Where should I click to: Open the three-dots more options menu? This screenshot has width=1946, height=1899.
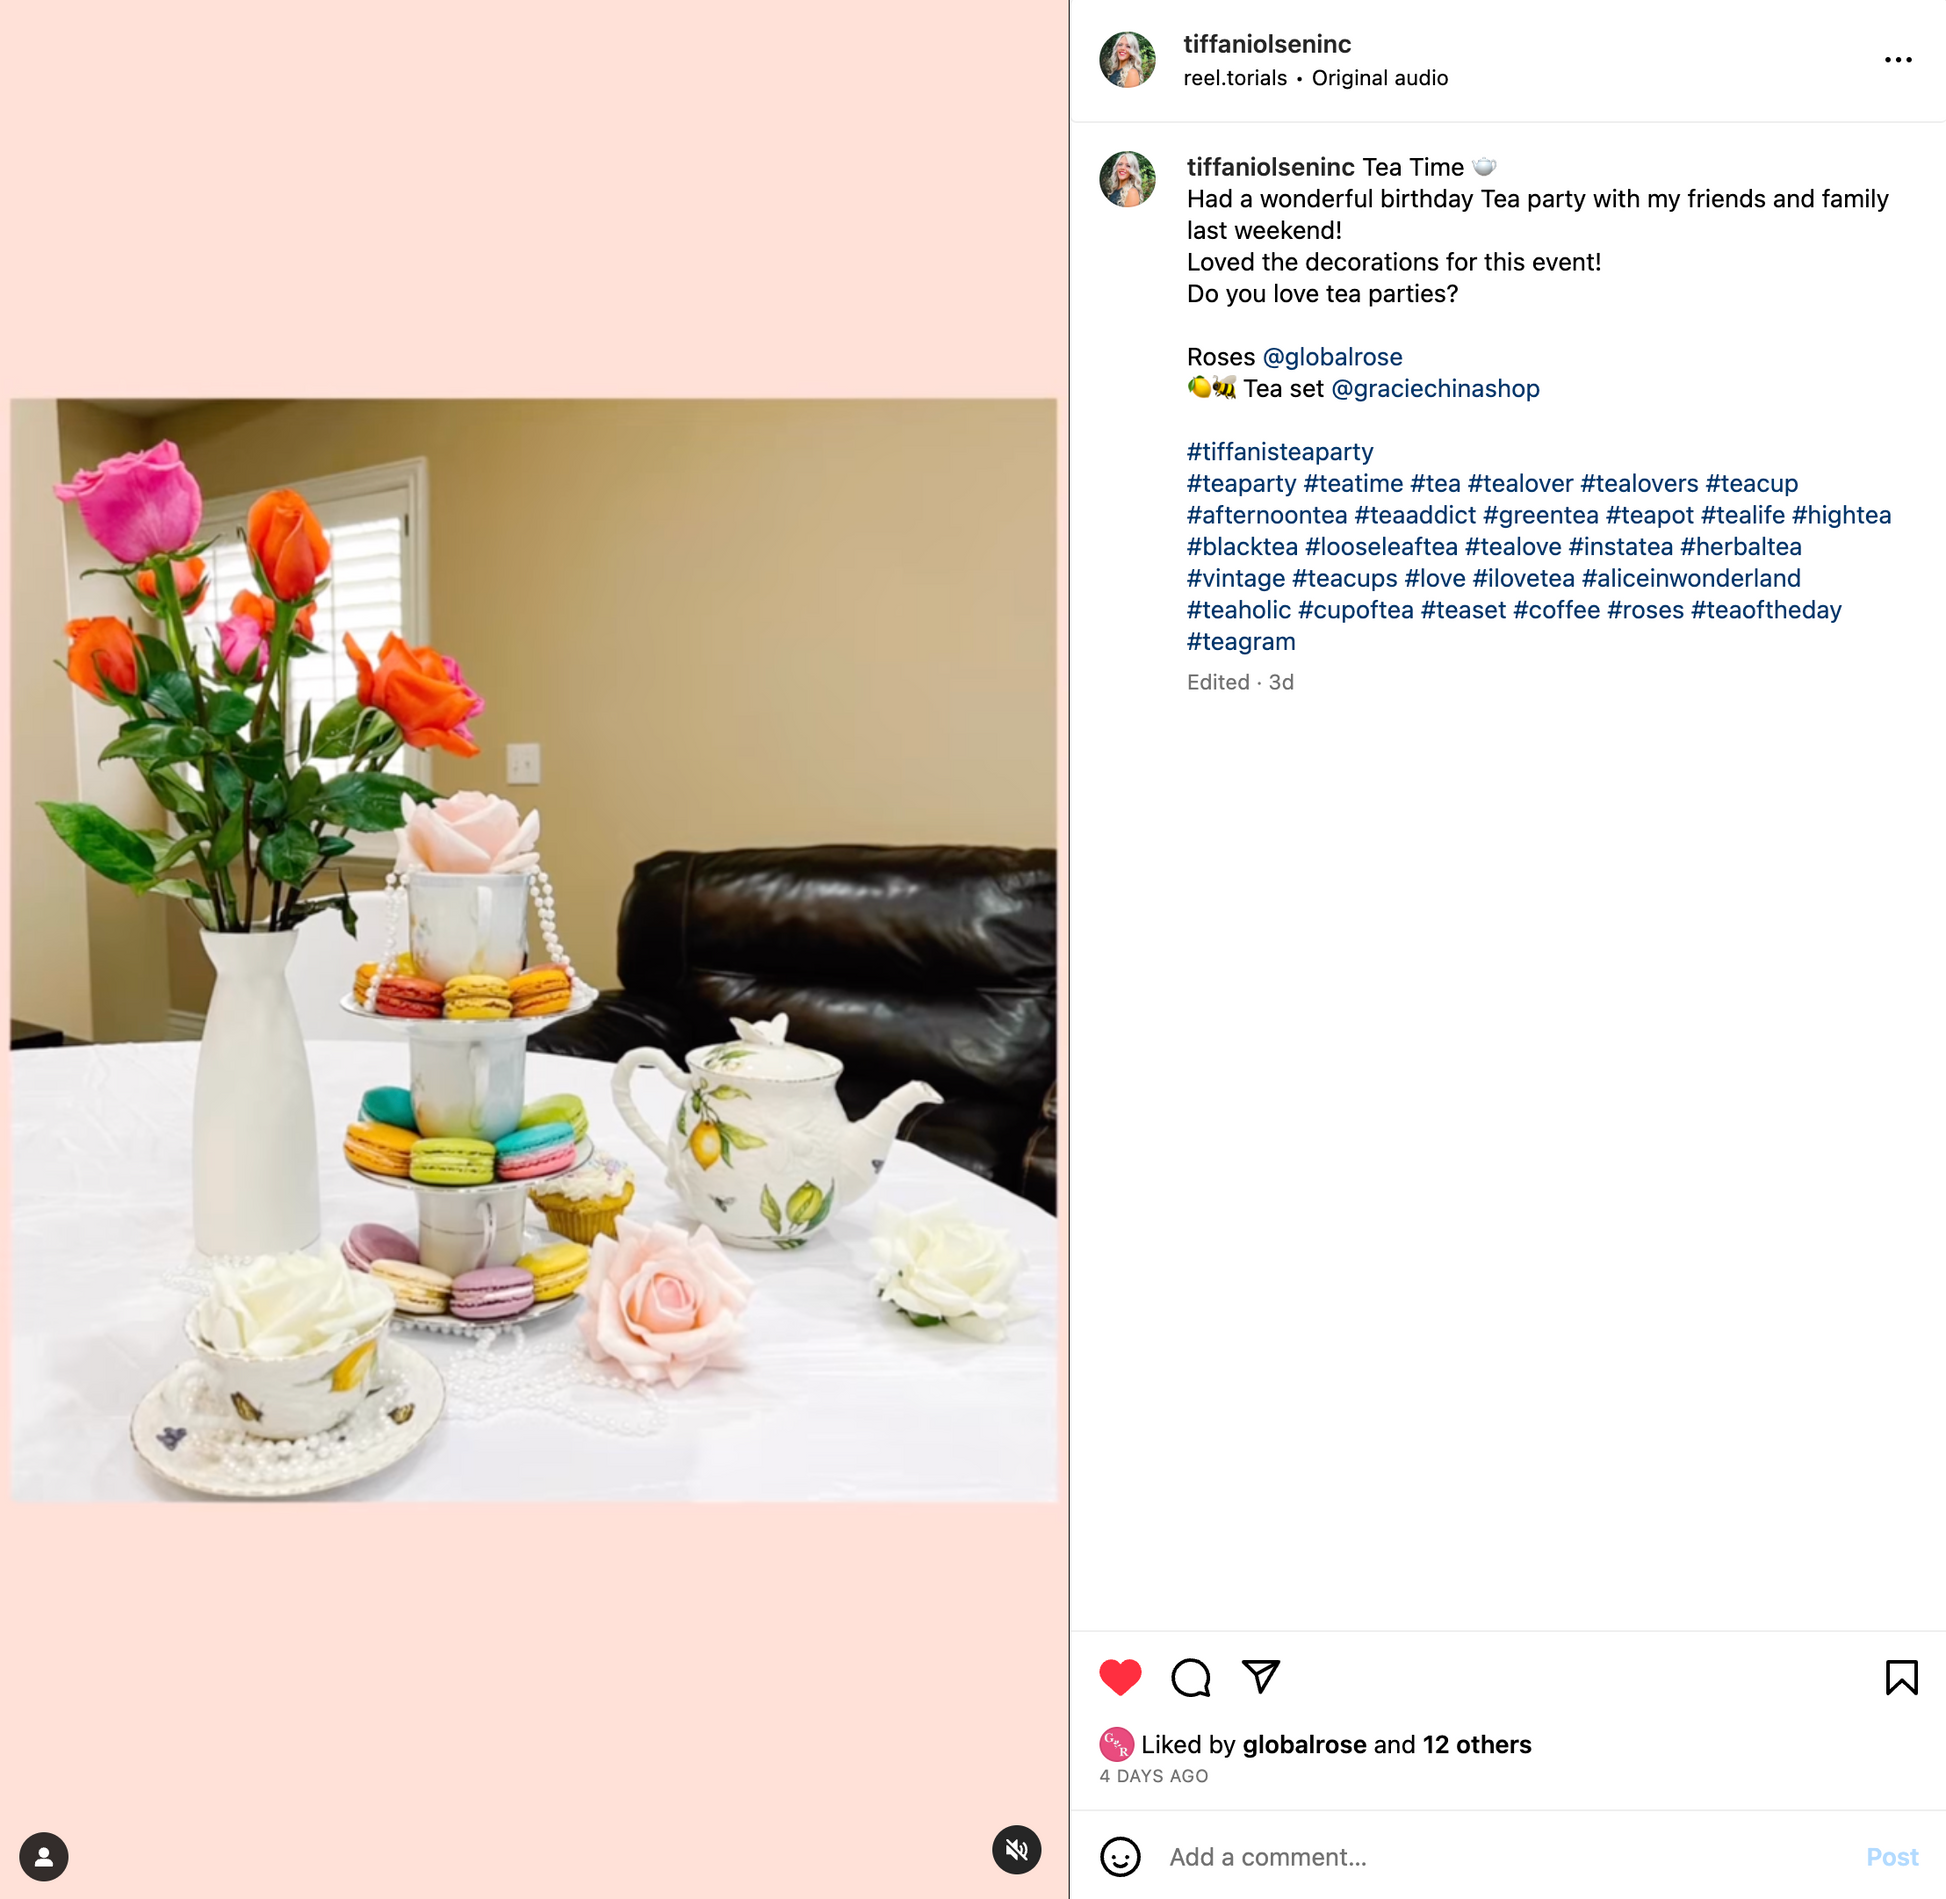click(x=1898, y=60)
